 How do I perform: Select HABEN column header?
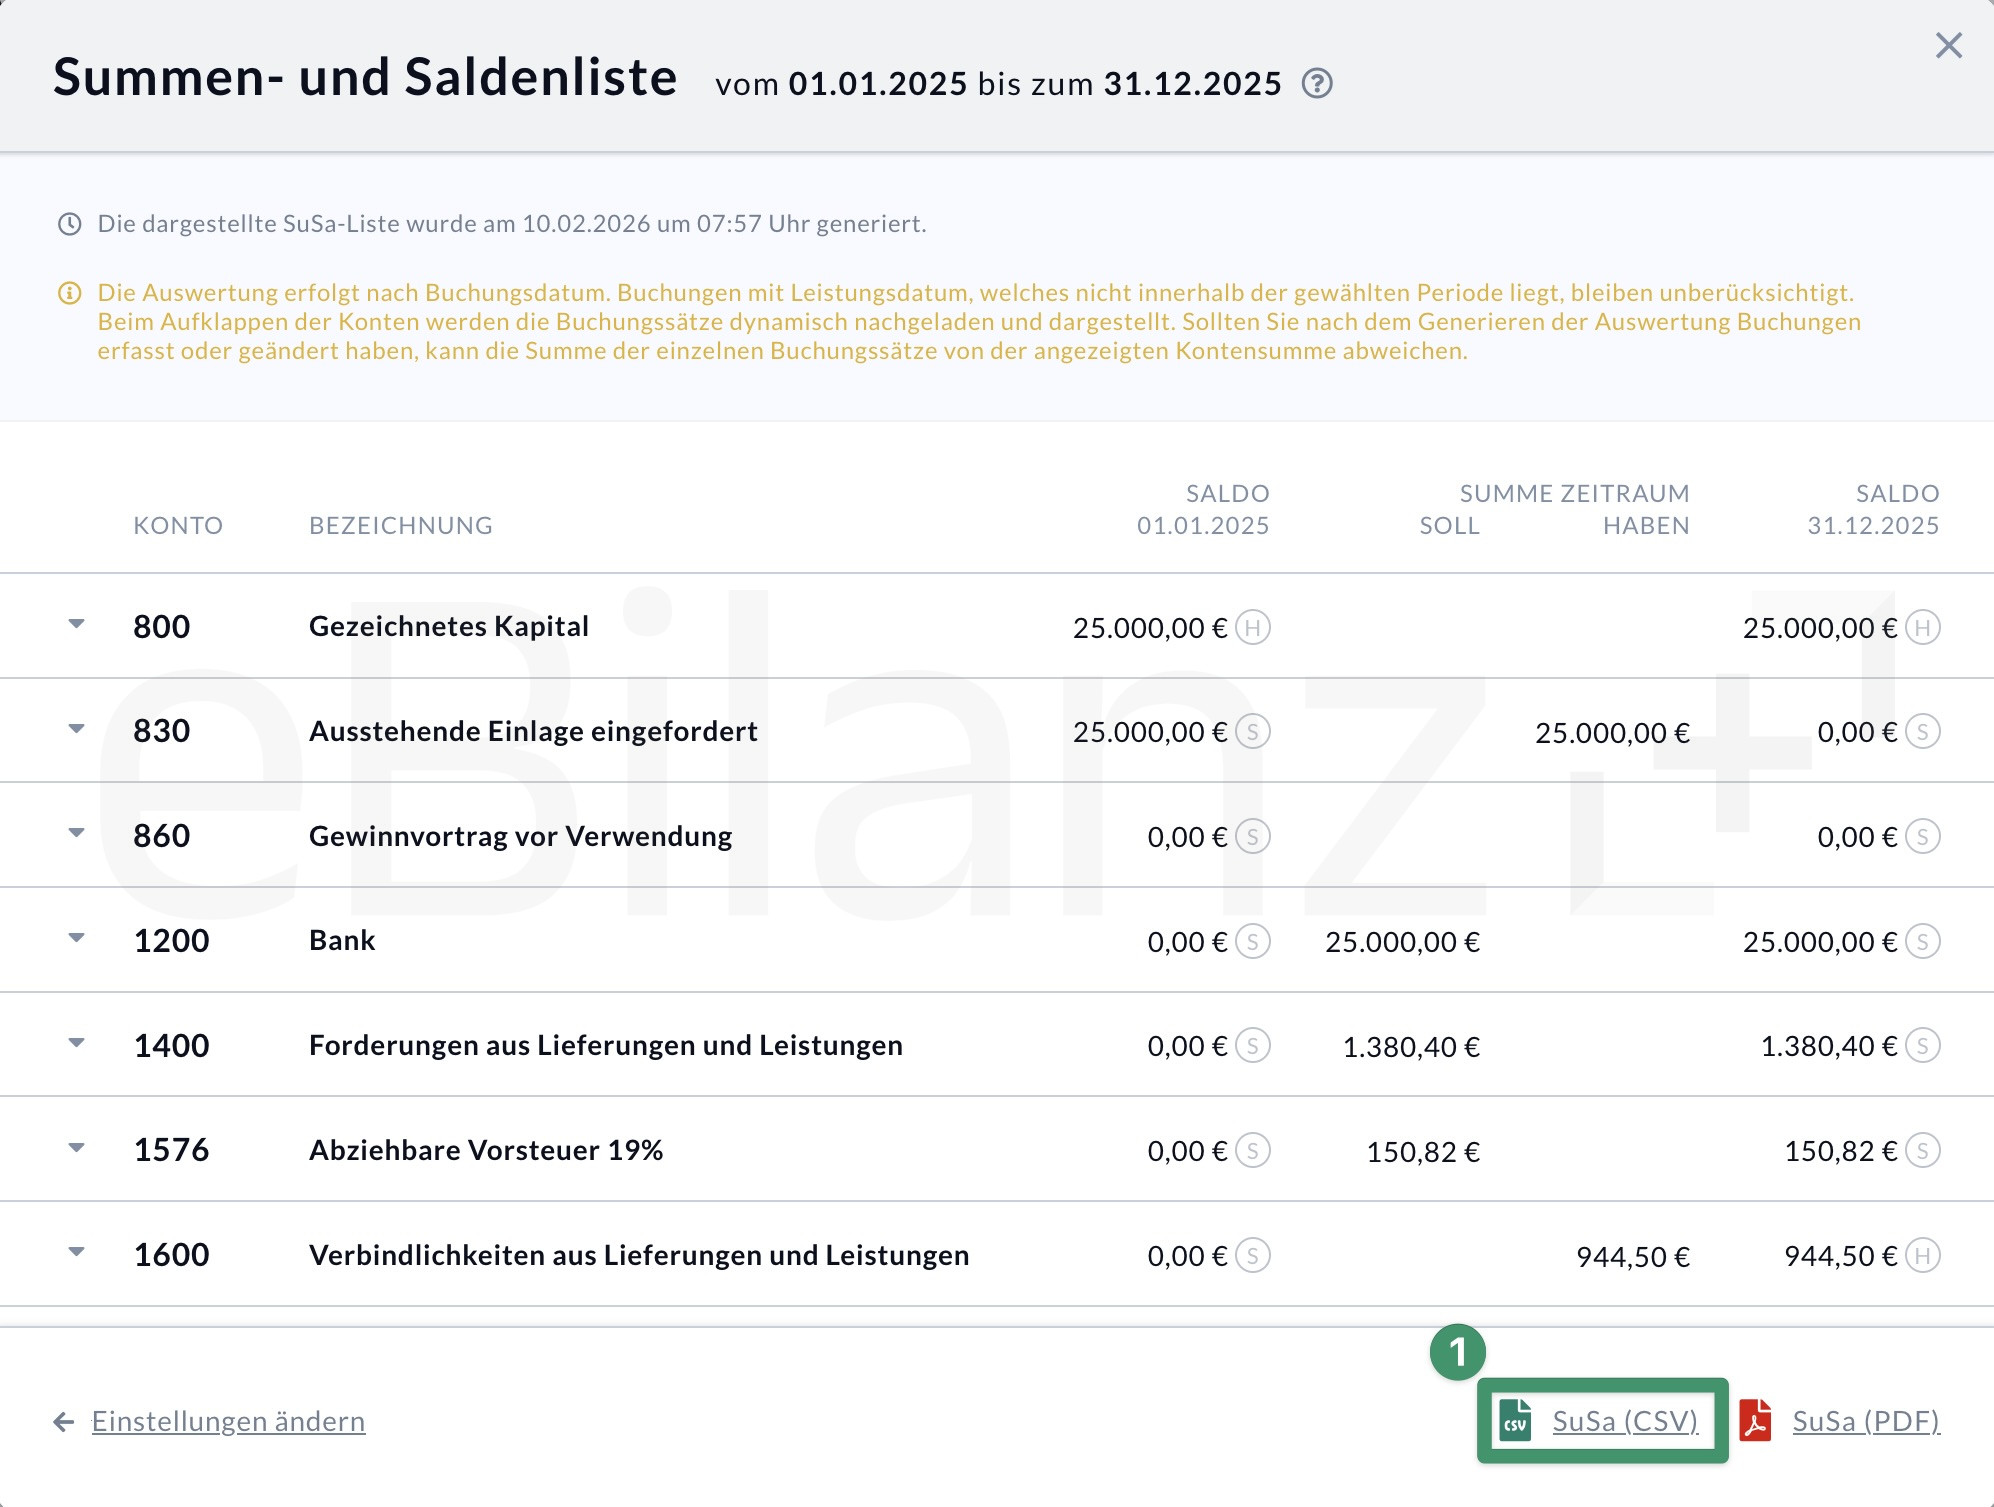click(1646, 526)
